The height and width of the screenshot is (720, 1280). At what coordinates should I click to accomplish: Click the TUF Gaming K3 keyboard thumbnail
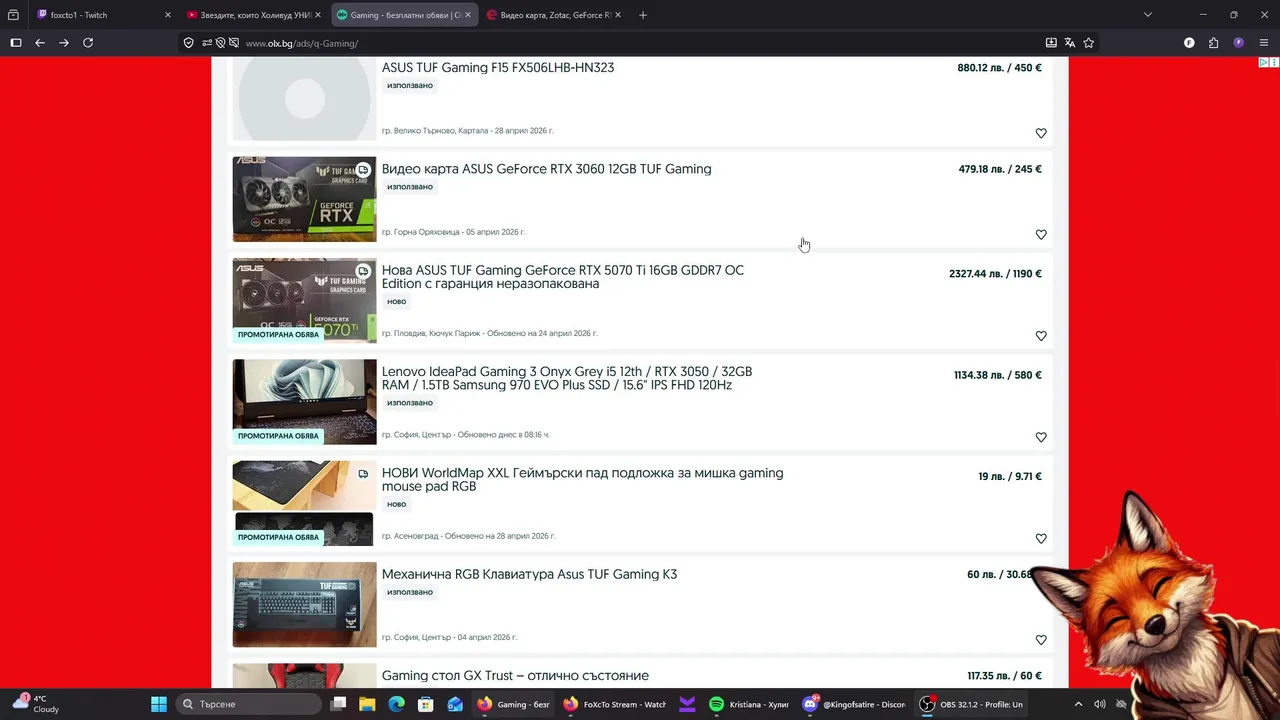[304, 604]
